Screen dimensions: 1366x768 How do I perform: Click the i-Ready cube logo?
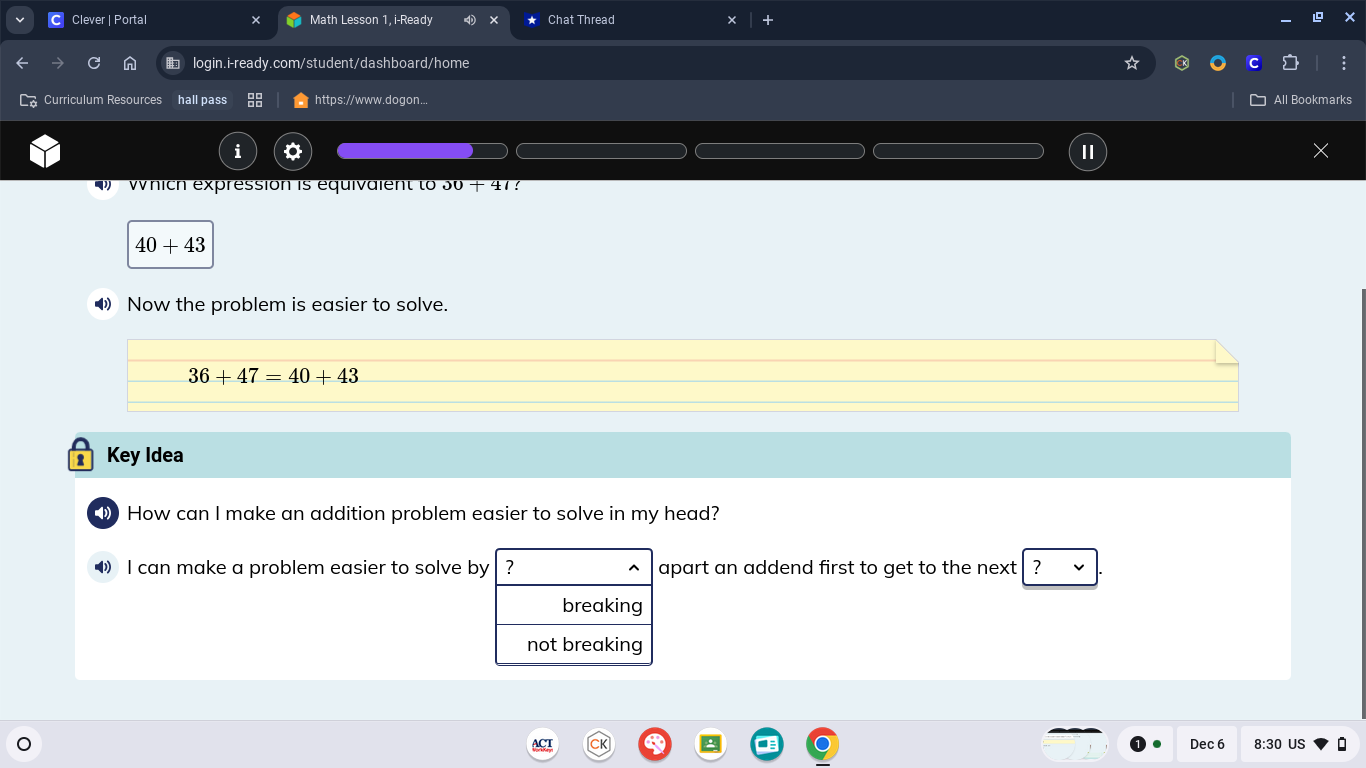[45, 151]
